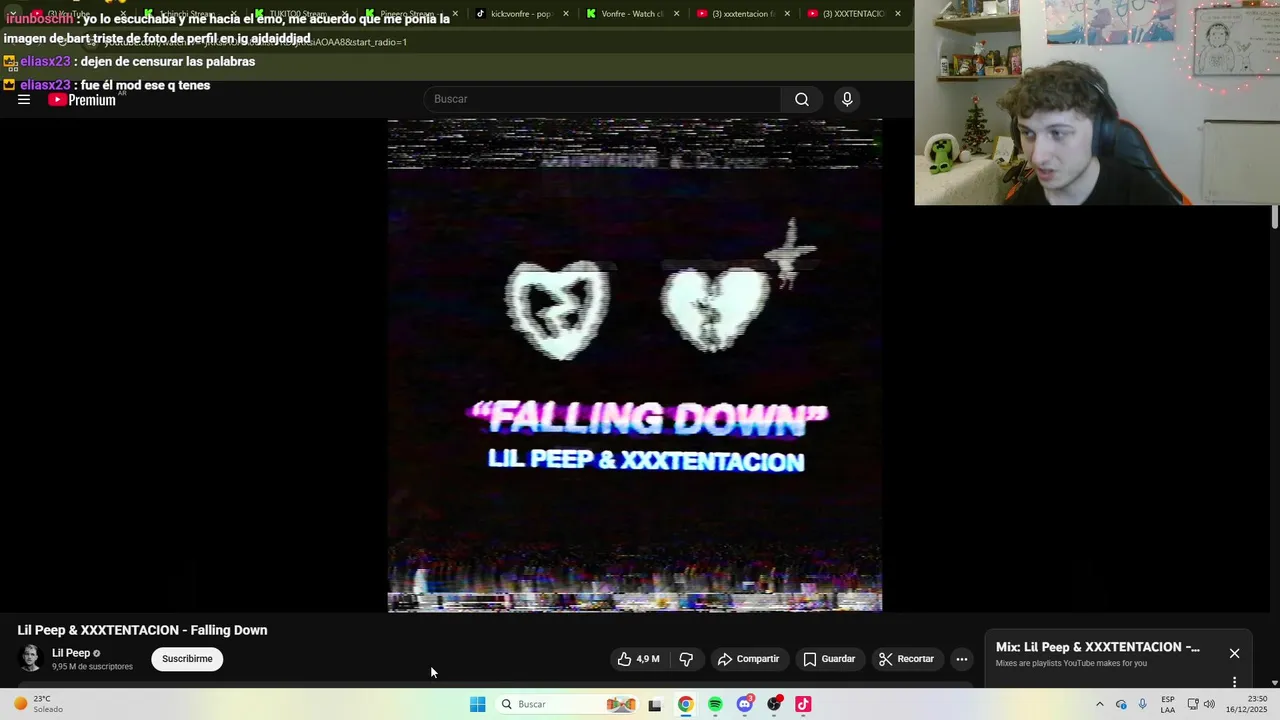Screen dimensions: 1280x720
Task: Open the network icon in system tray
Action: click(x=1193, y=704)
